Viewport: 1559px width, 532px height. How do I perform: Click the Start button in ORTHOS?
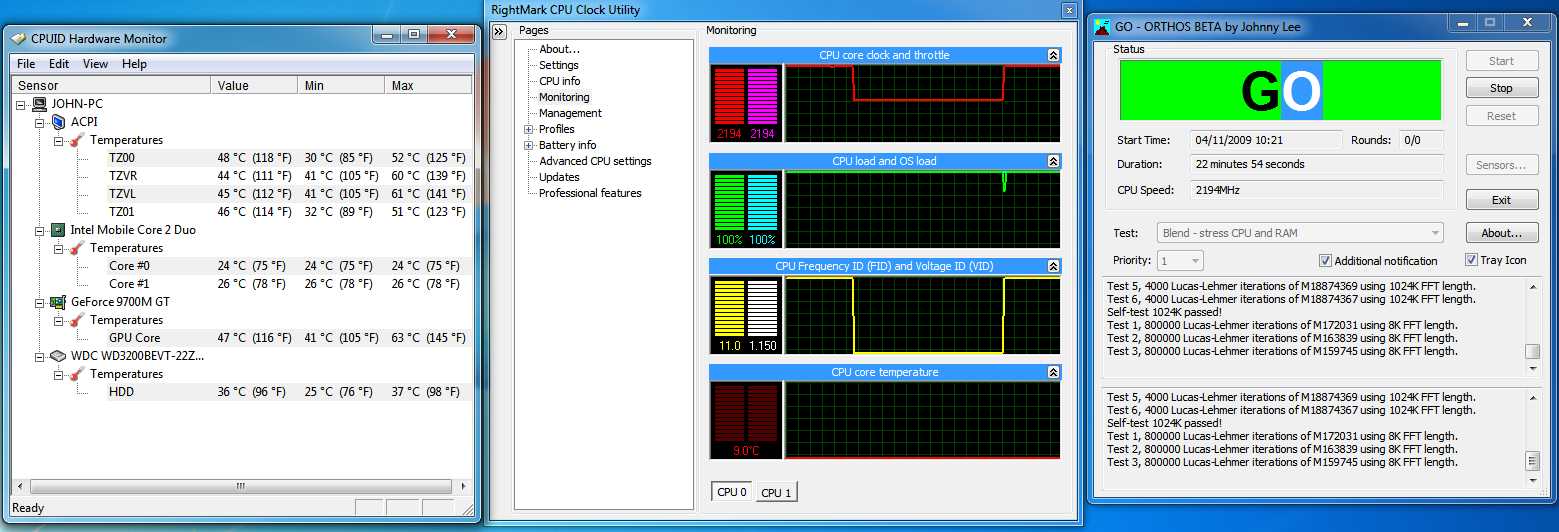click(1501, 61)
